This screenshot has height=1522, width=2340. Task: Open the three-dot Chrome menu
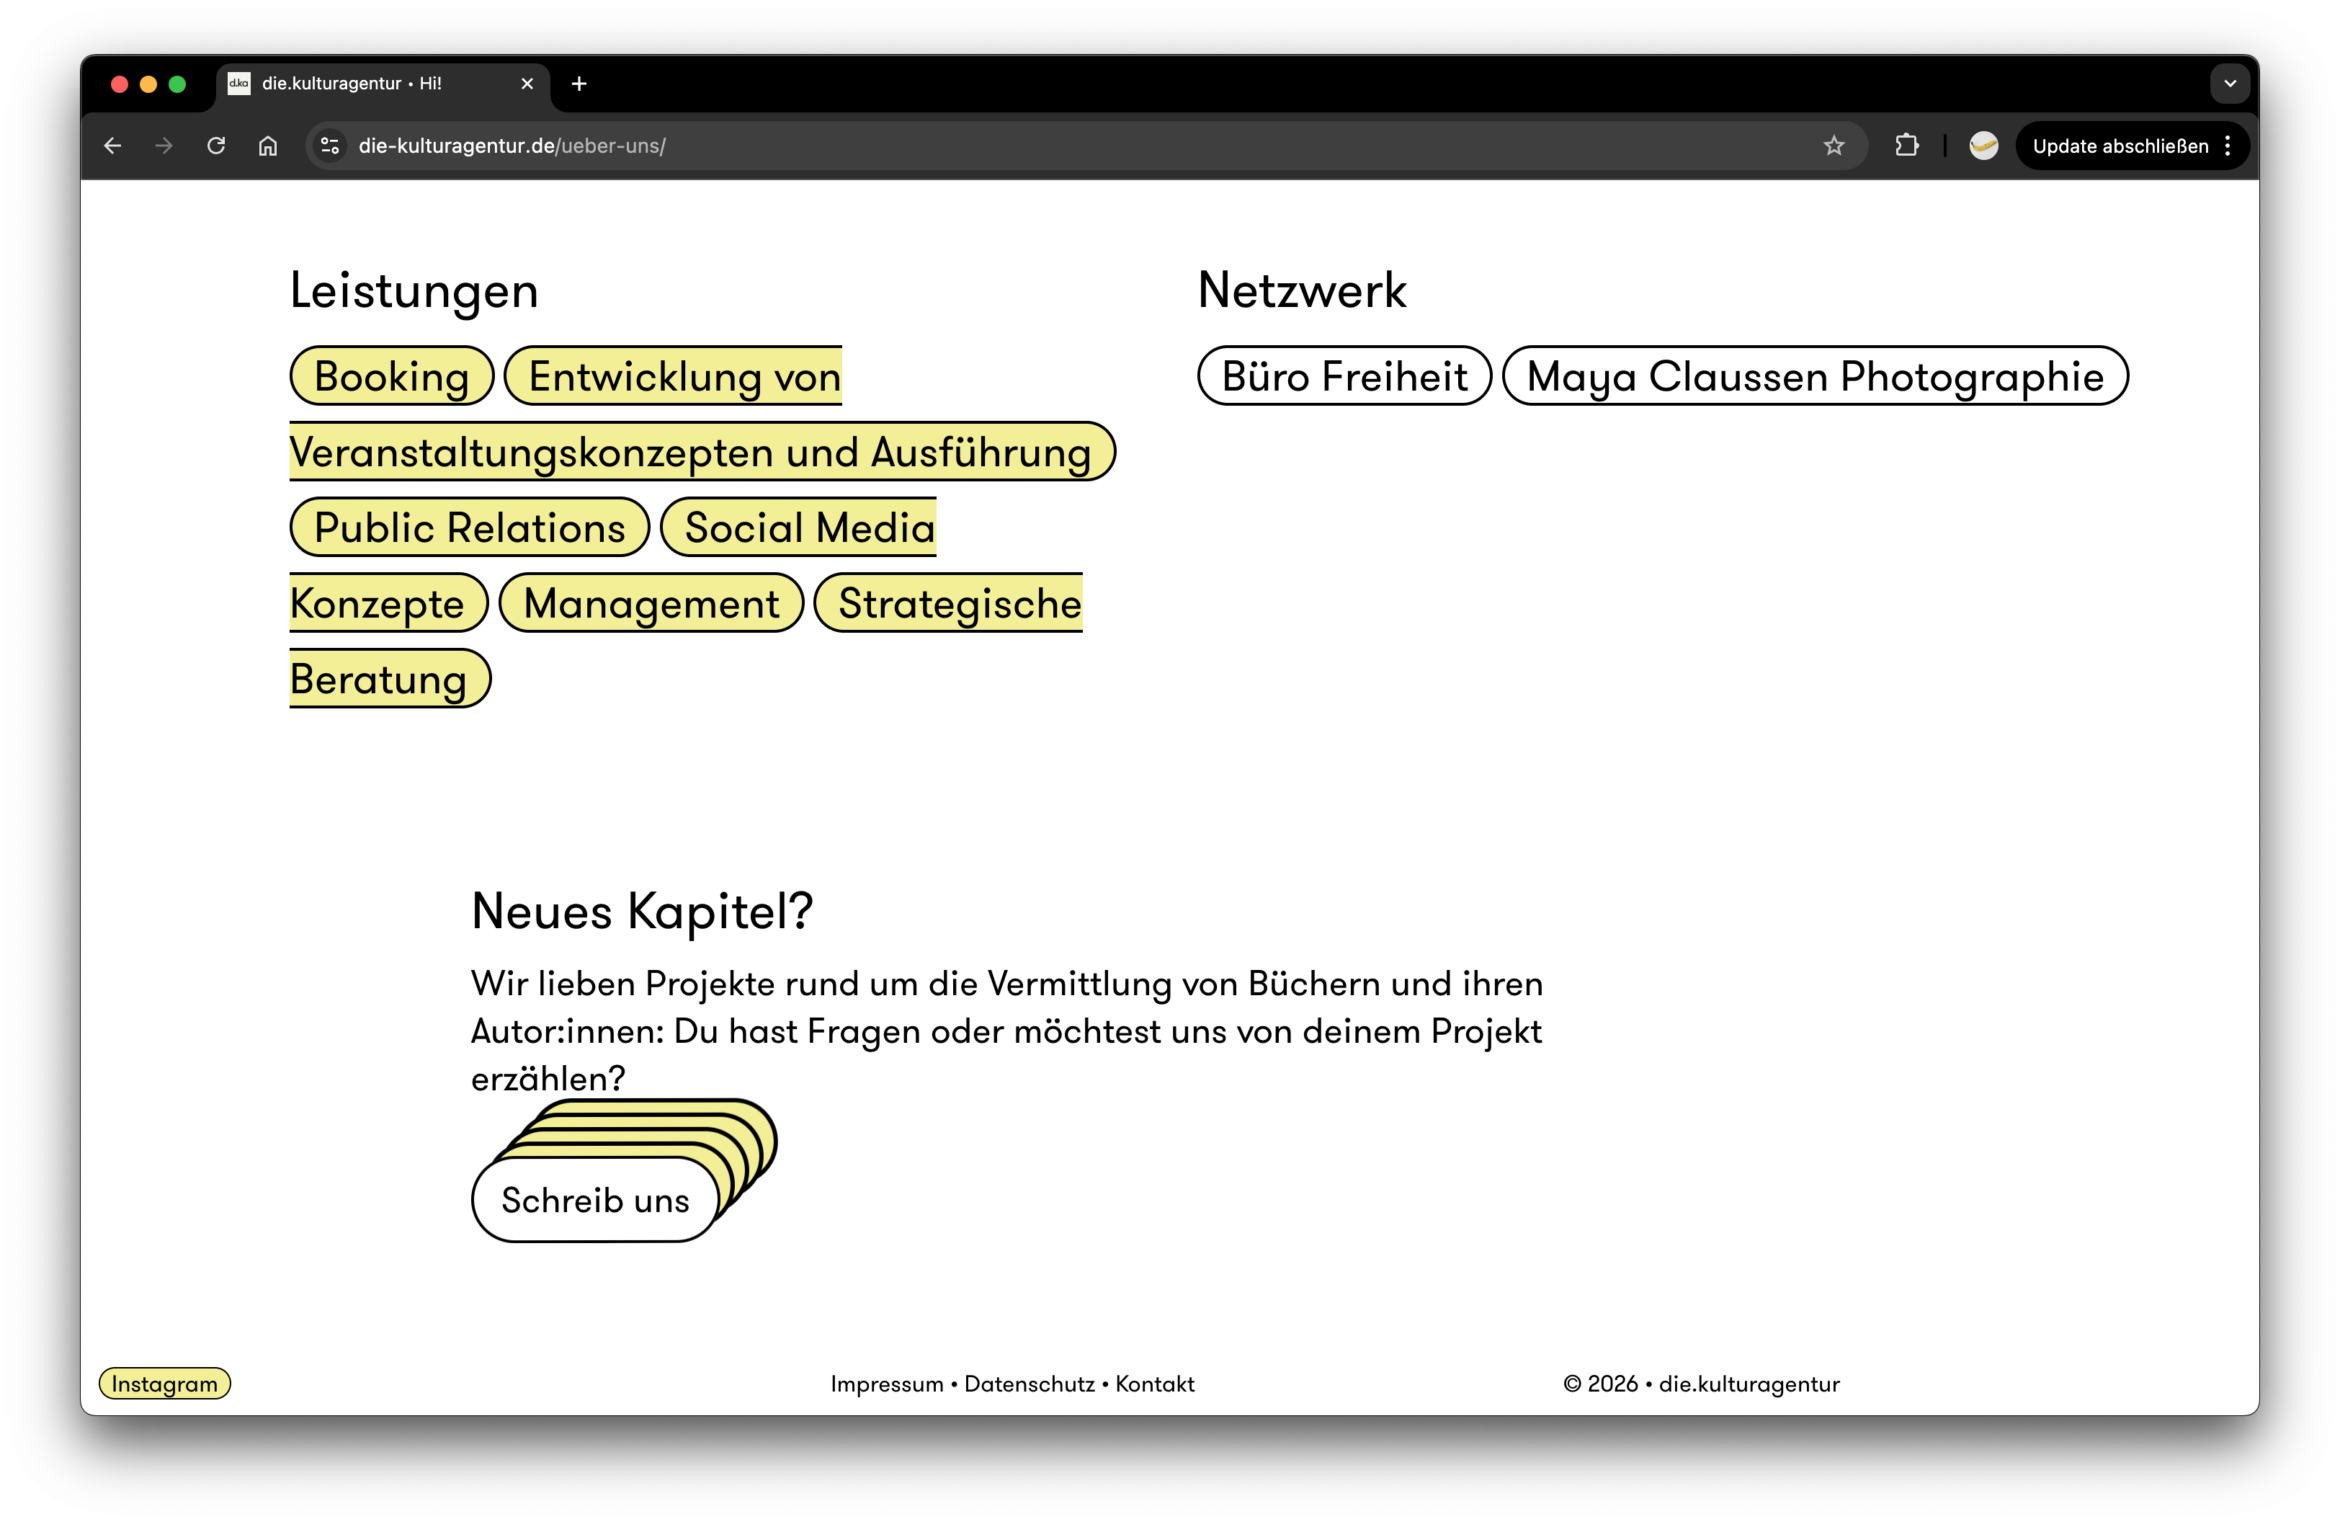click(2228, 146)
